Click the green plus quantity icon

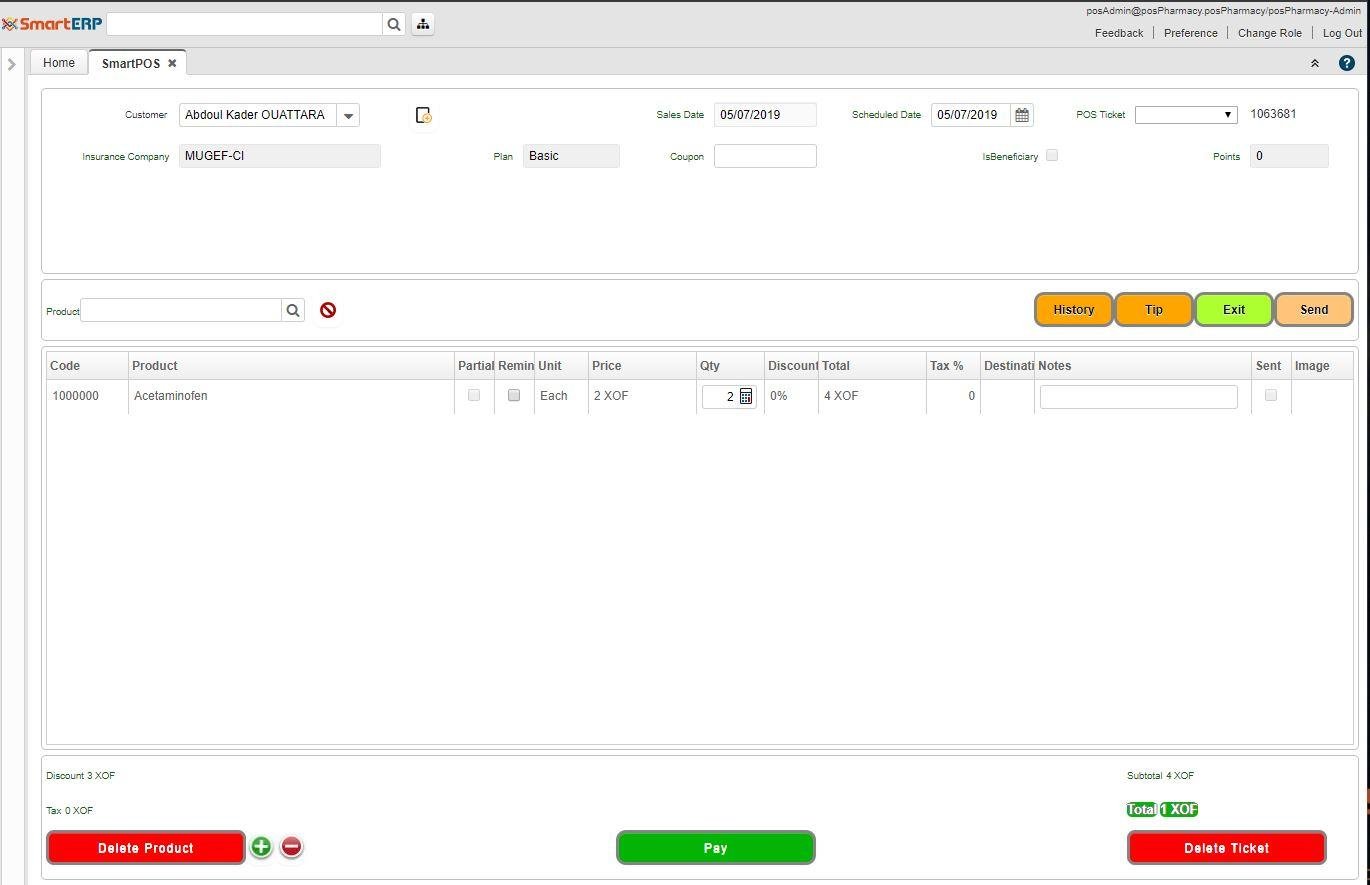tap(261, 847)
